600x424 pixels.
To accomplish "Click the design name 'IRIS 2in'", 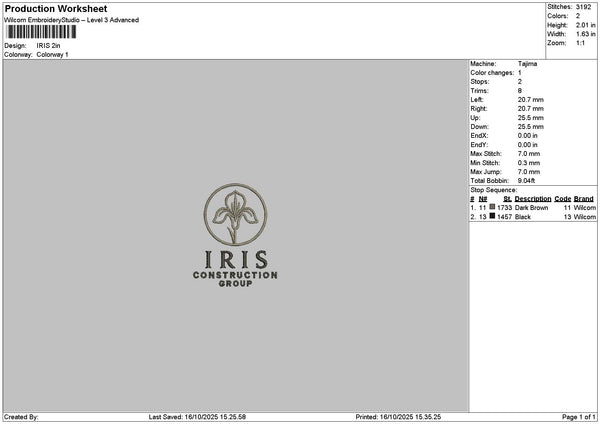I will (x=49, y=46).
